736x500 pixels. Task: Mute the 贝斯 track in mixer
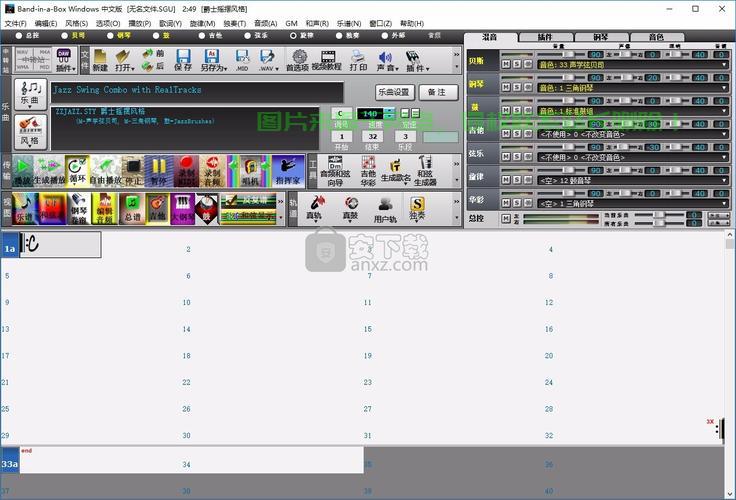point(506,64)
